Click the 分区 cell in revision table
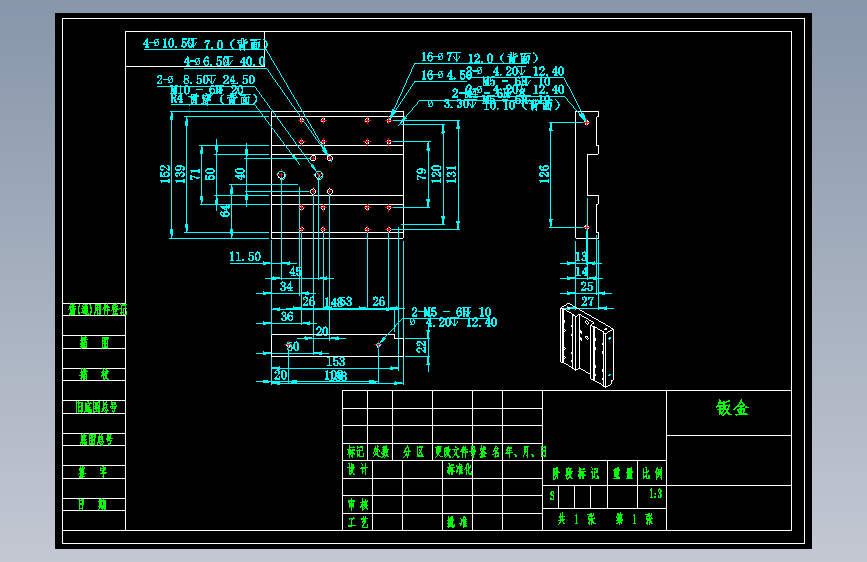The image size is (867, 562). click(413, 452)
